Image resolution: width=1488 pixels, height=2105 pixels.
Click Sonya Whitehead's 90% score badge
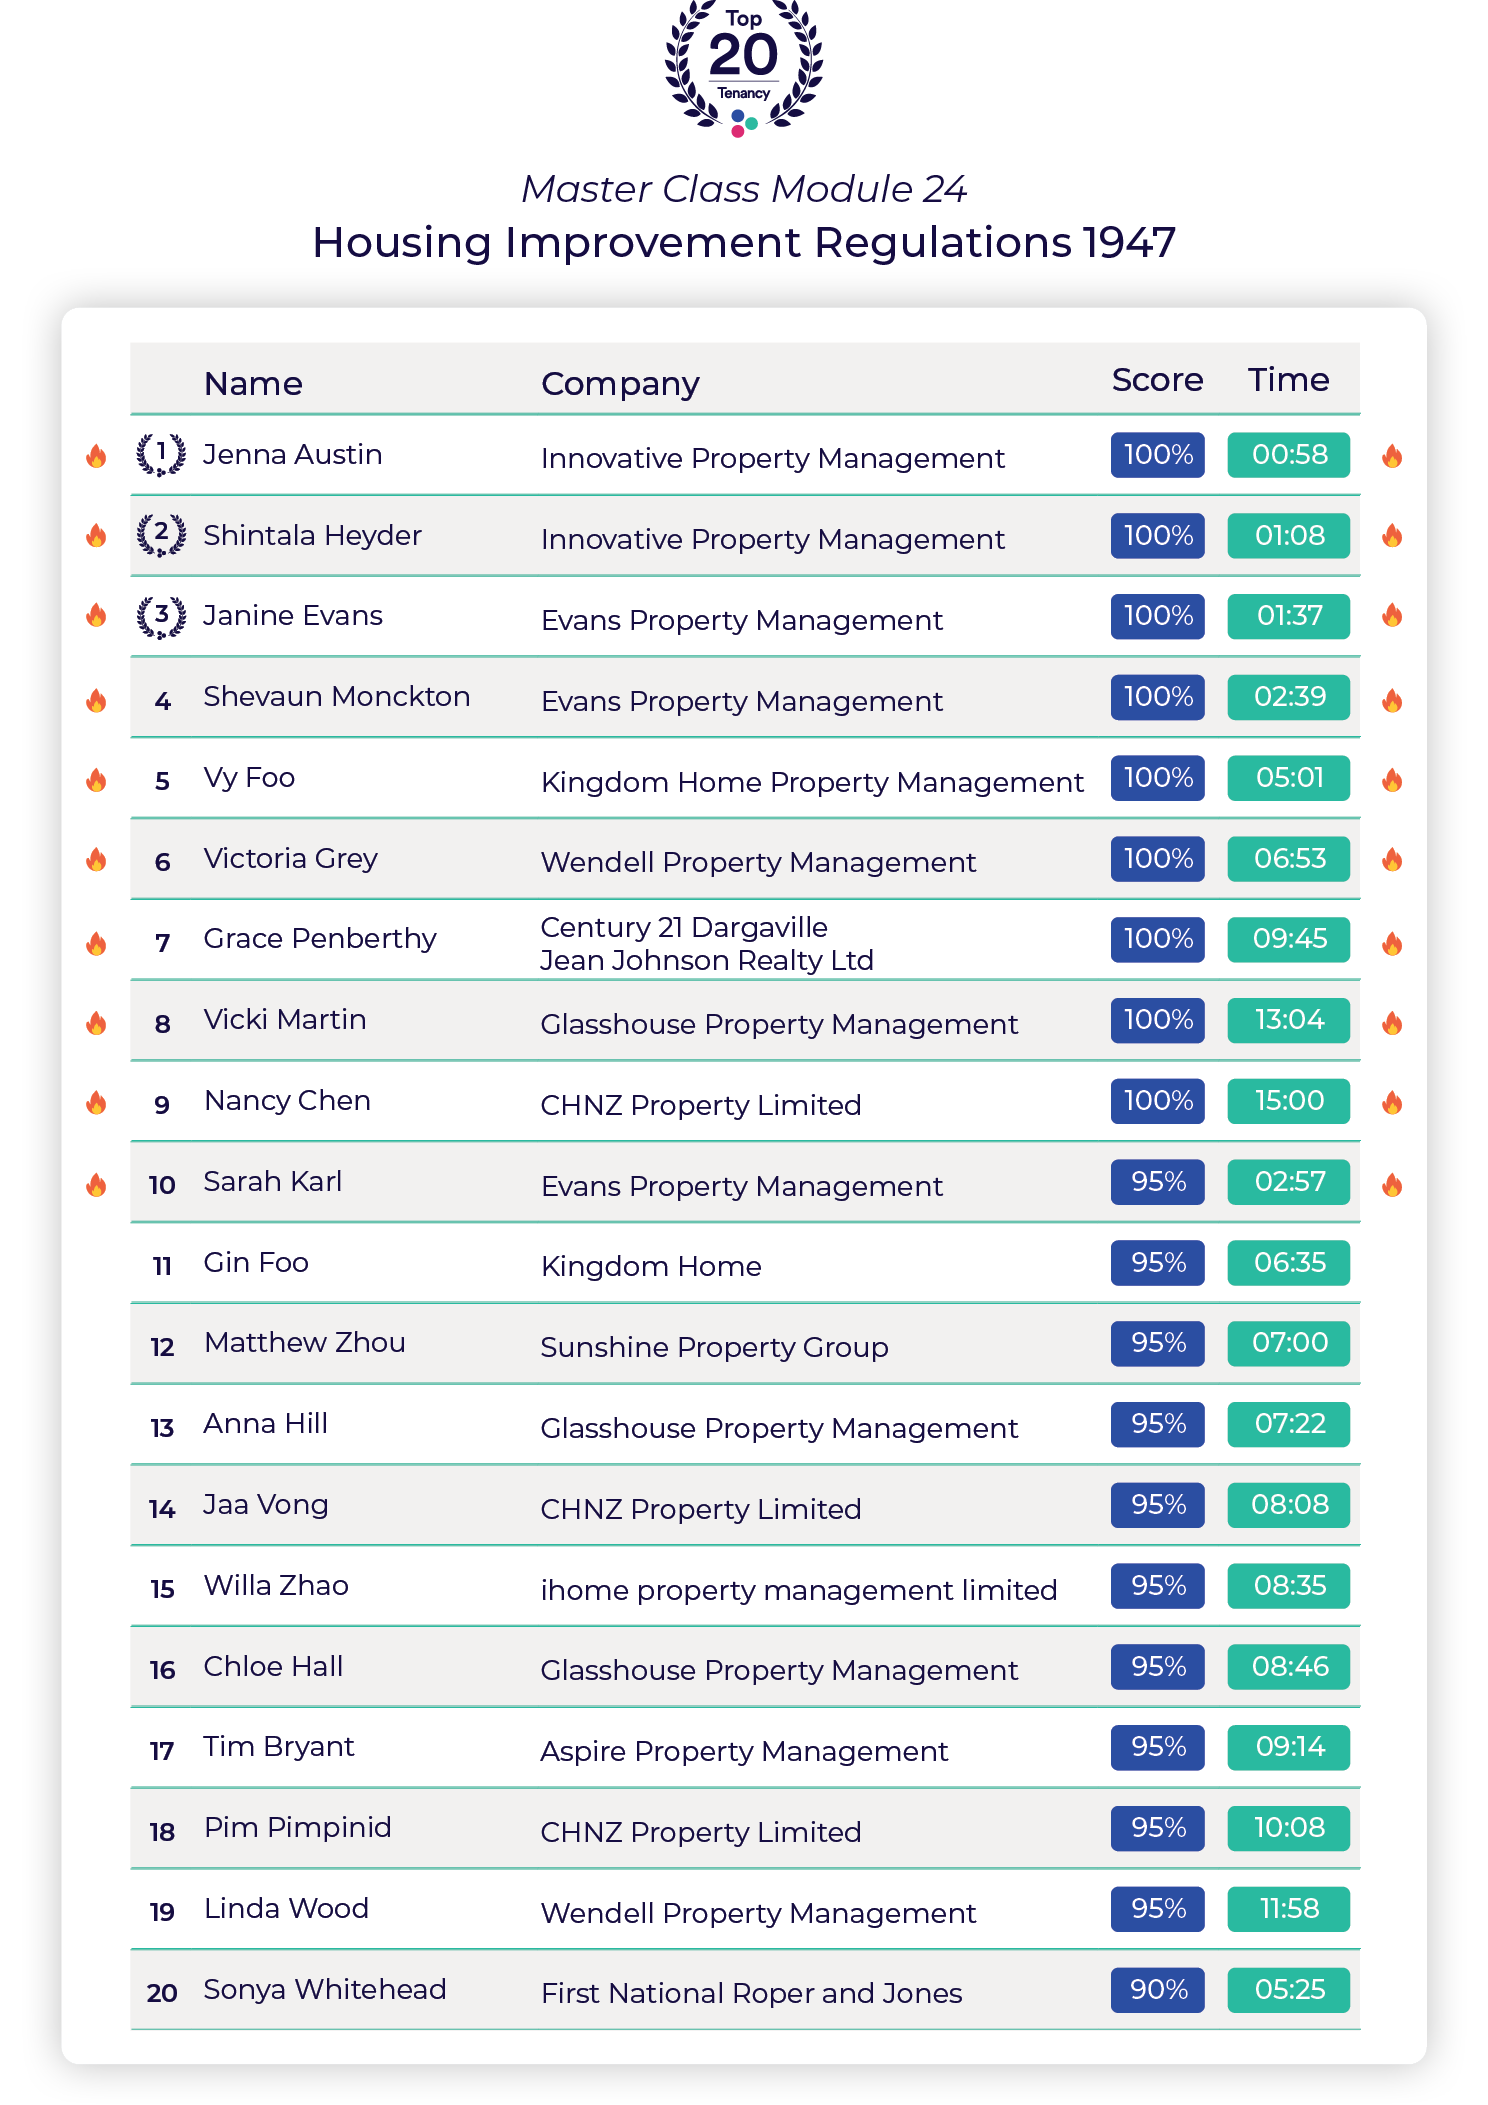pos(1157,1990)
